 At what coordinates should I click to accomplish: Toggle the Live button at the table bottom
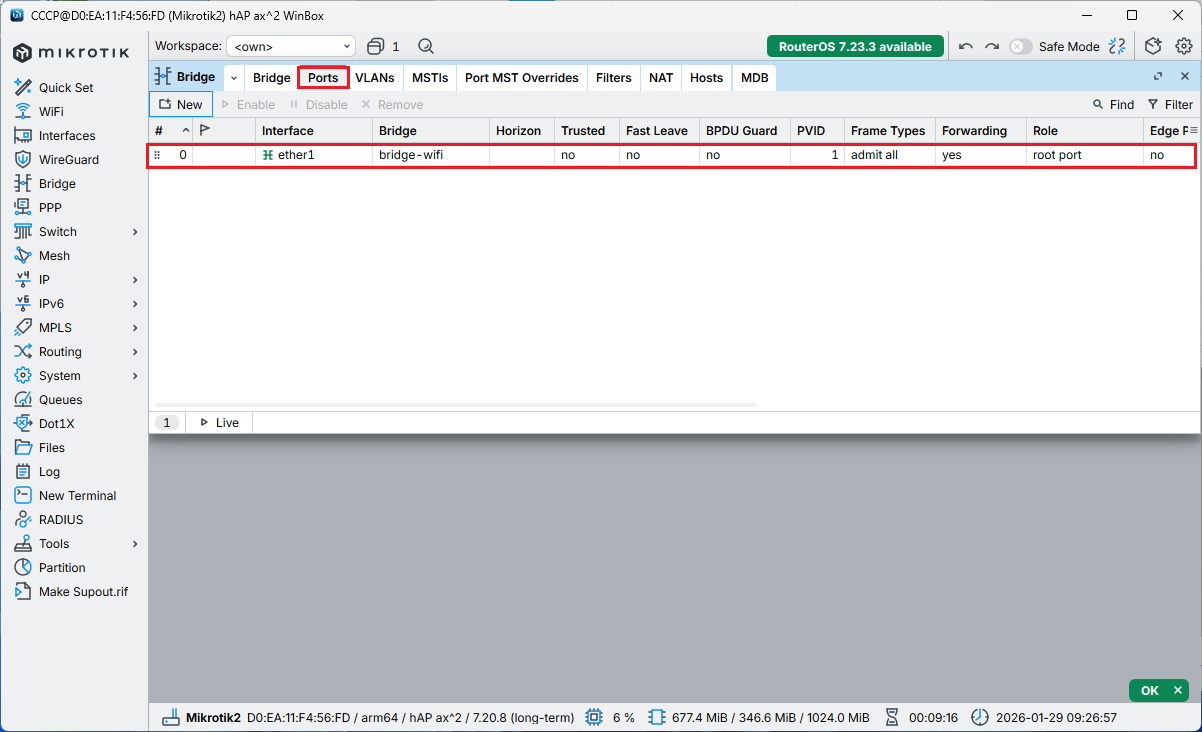(219, 423)
